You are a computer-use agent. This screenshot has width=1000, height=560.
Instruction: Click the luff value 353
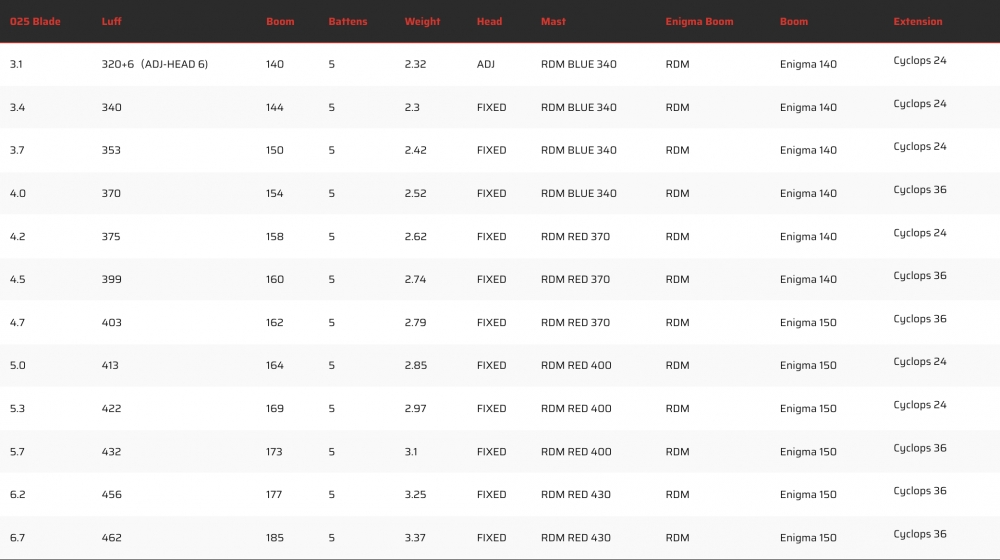pyautogui.click(x=111, y=151)
